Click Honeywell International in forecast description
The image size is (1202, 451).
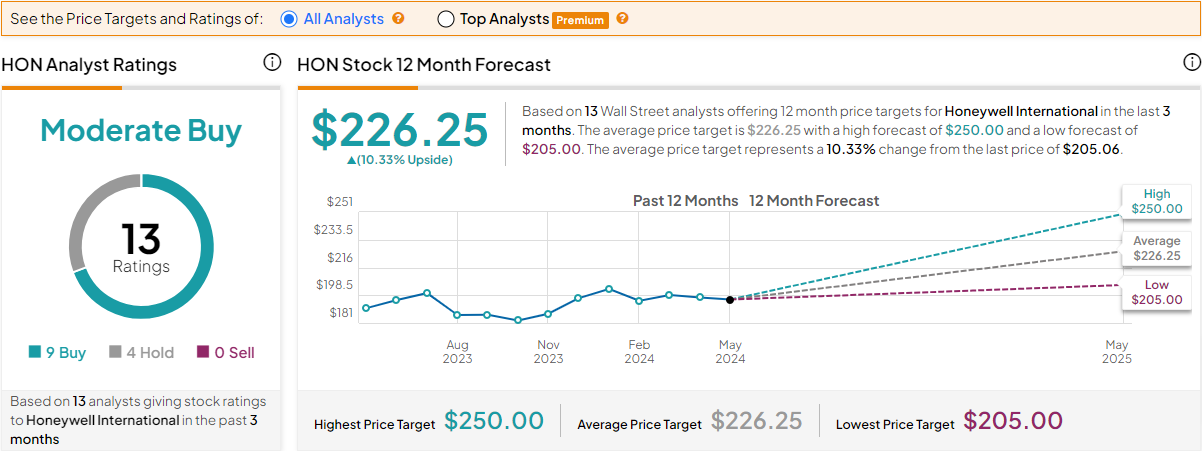tap(1021, 111)
